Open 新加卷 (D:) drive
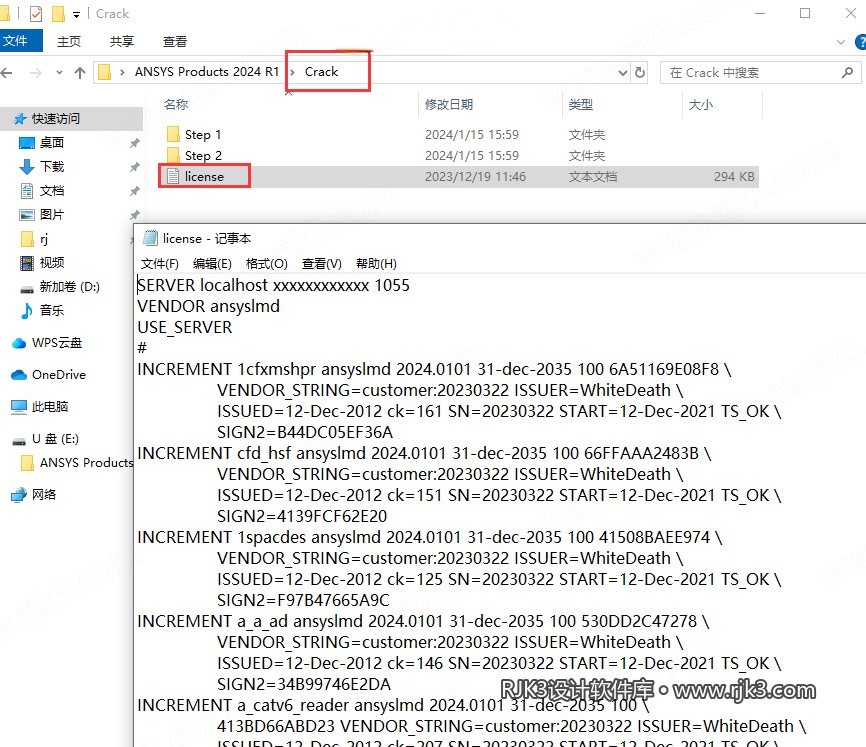This screenshot has width=866, height=747. pos(60,287)
